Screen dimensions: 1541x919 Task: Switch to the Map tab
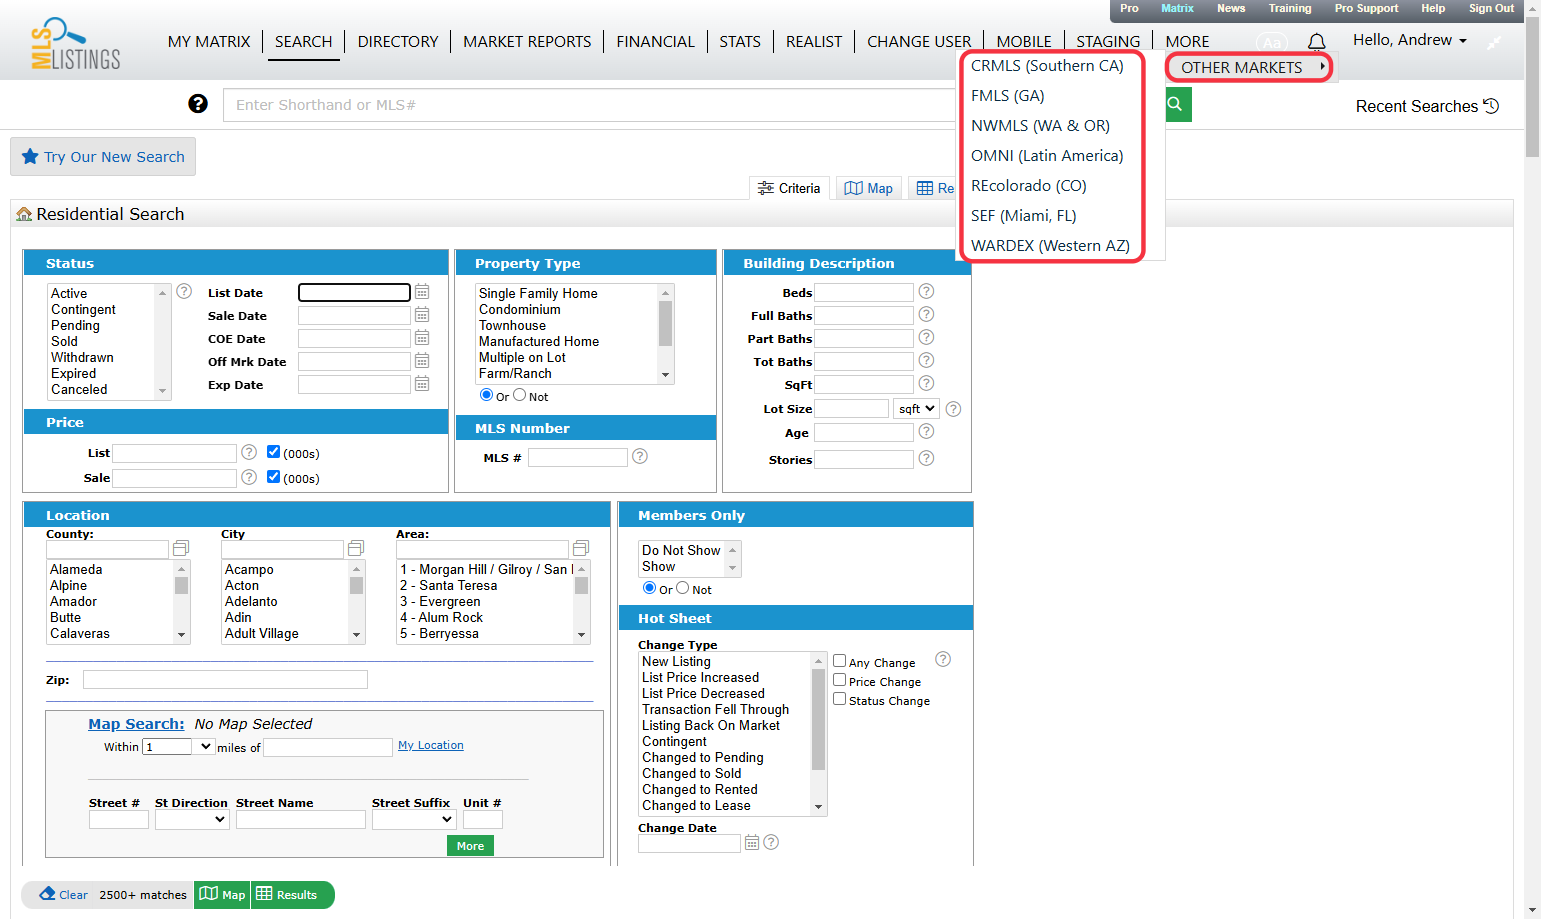(x=869, y=188)
